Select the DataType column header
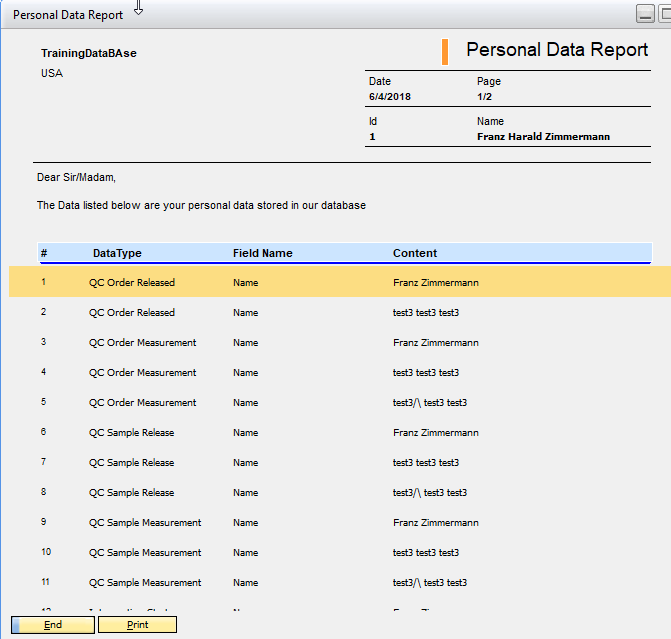Viewport: 671px width, 639px height. [117, 253]
